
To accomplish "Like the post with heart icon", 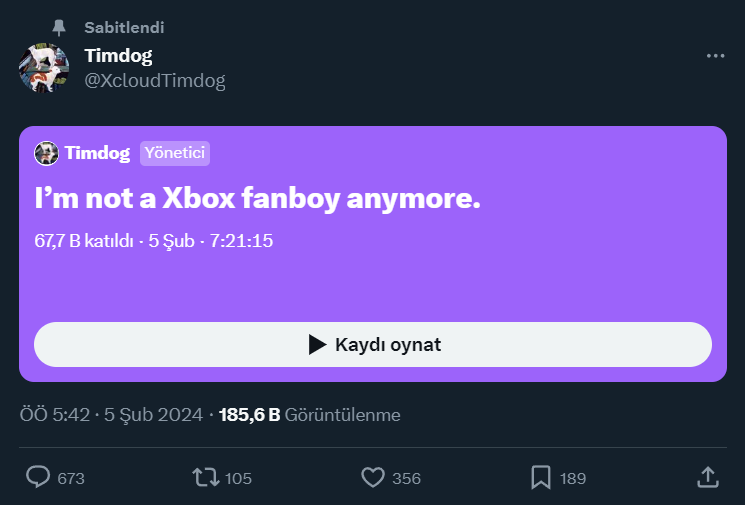I will [373, 477].
